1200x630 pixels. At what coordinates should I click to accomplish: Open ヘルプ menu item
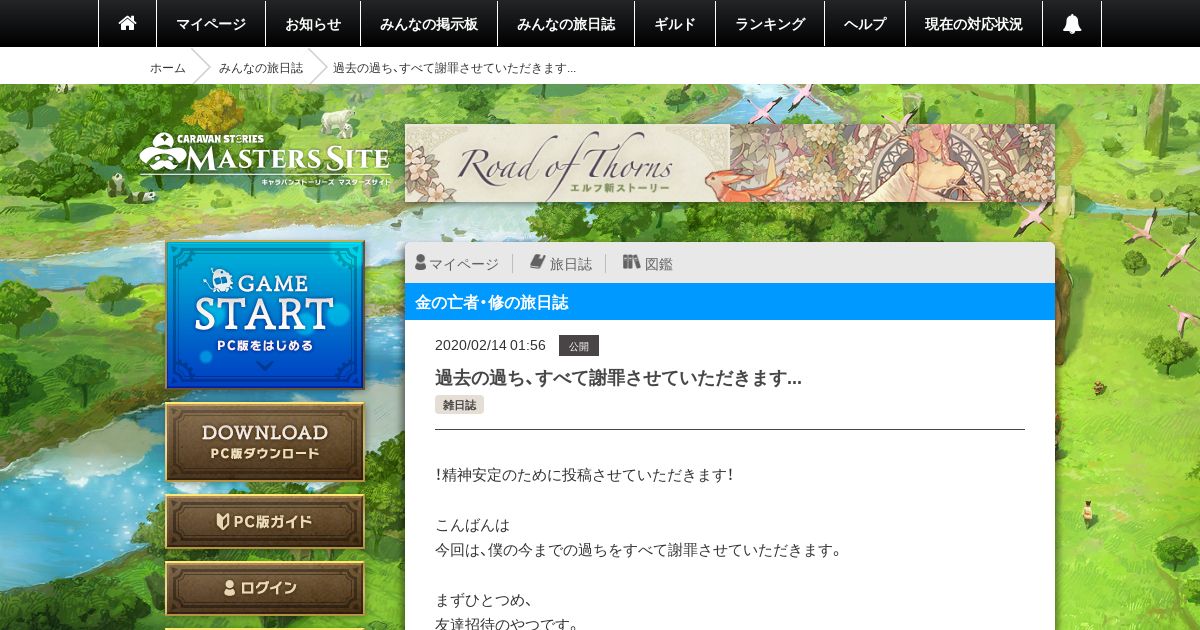pos(865,24)
